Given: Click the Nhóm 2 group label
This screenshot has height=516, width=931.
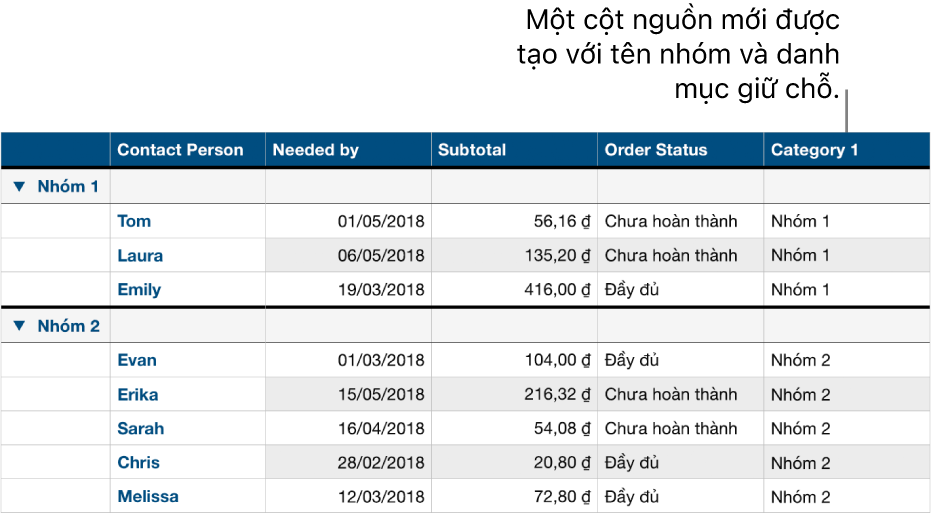Looking at the screenshot, I should pyautogui.click(x=68, y=326).
